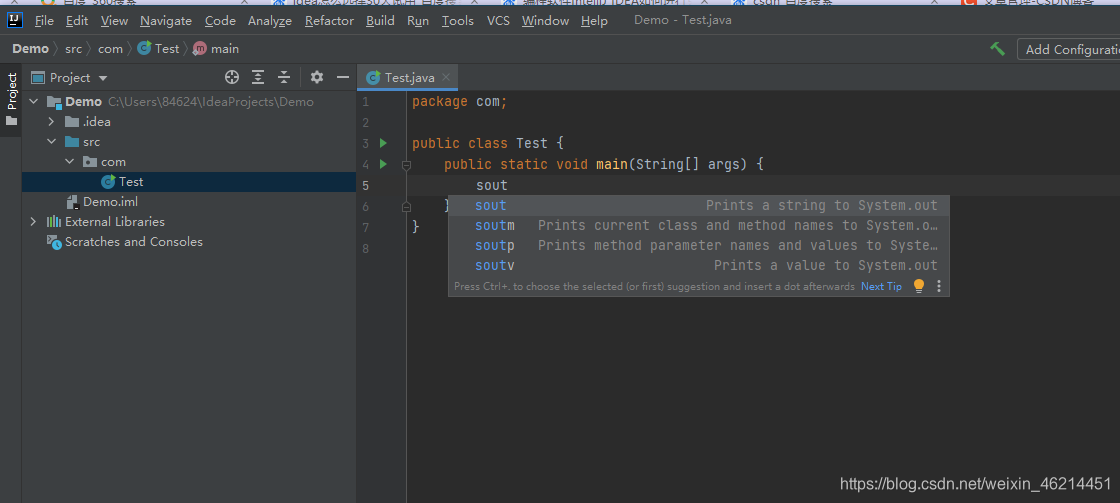Choose the sout completion suggestion
Image resolution: width=1120 pixels, height=503 pixels.
click(699, 205)
